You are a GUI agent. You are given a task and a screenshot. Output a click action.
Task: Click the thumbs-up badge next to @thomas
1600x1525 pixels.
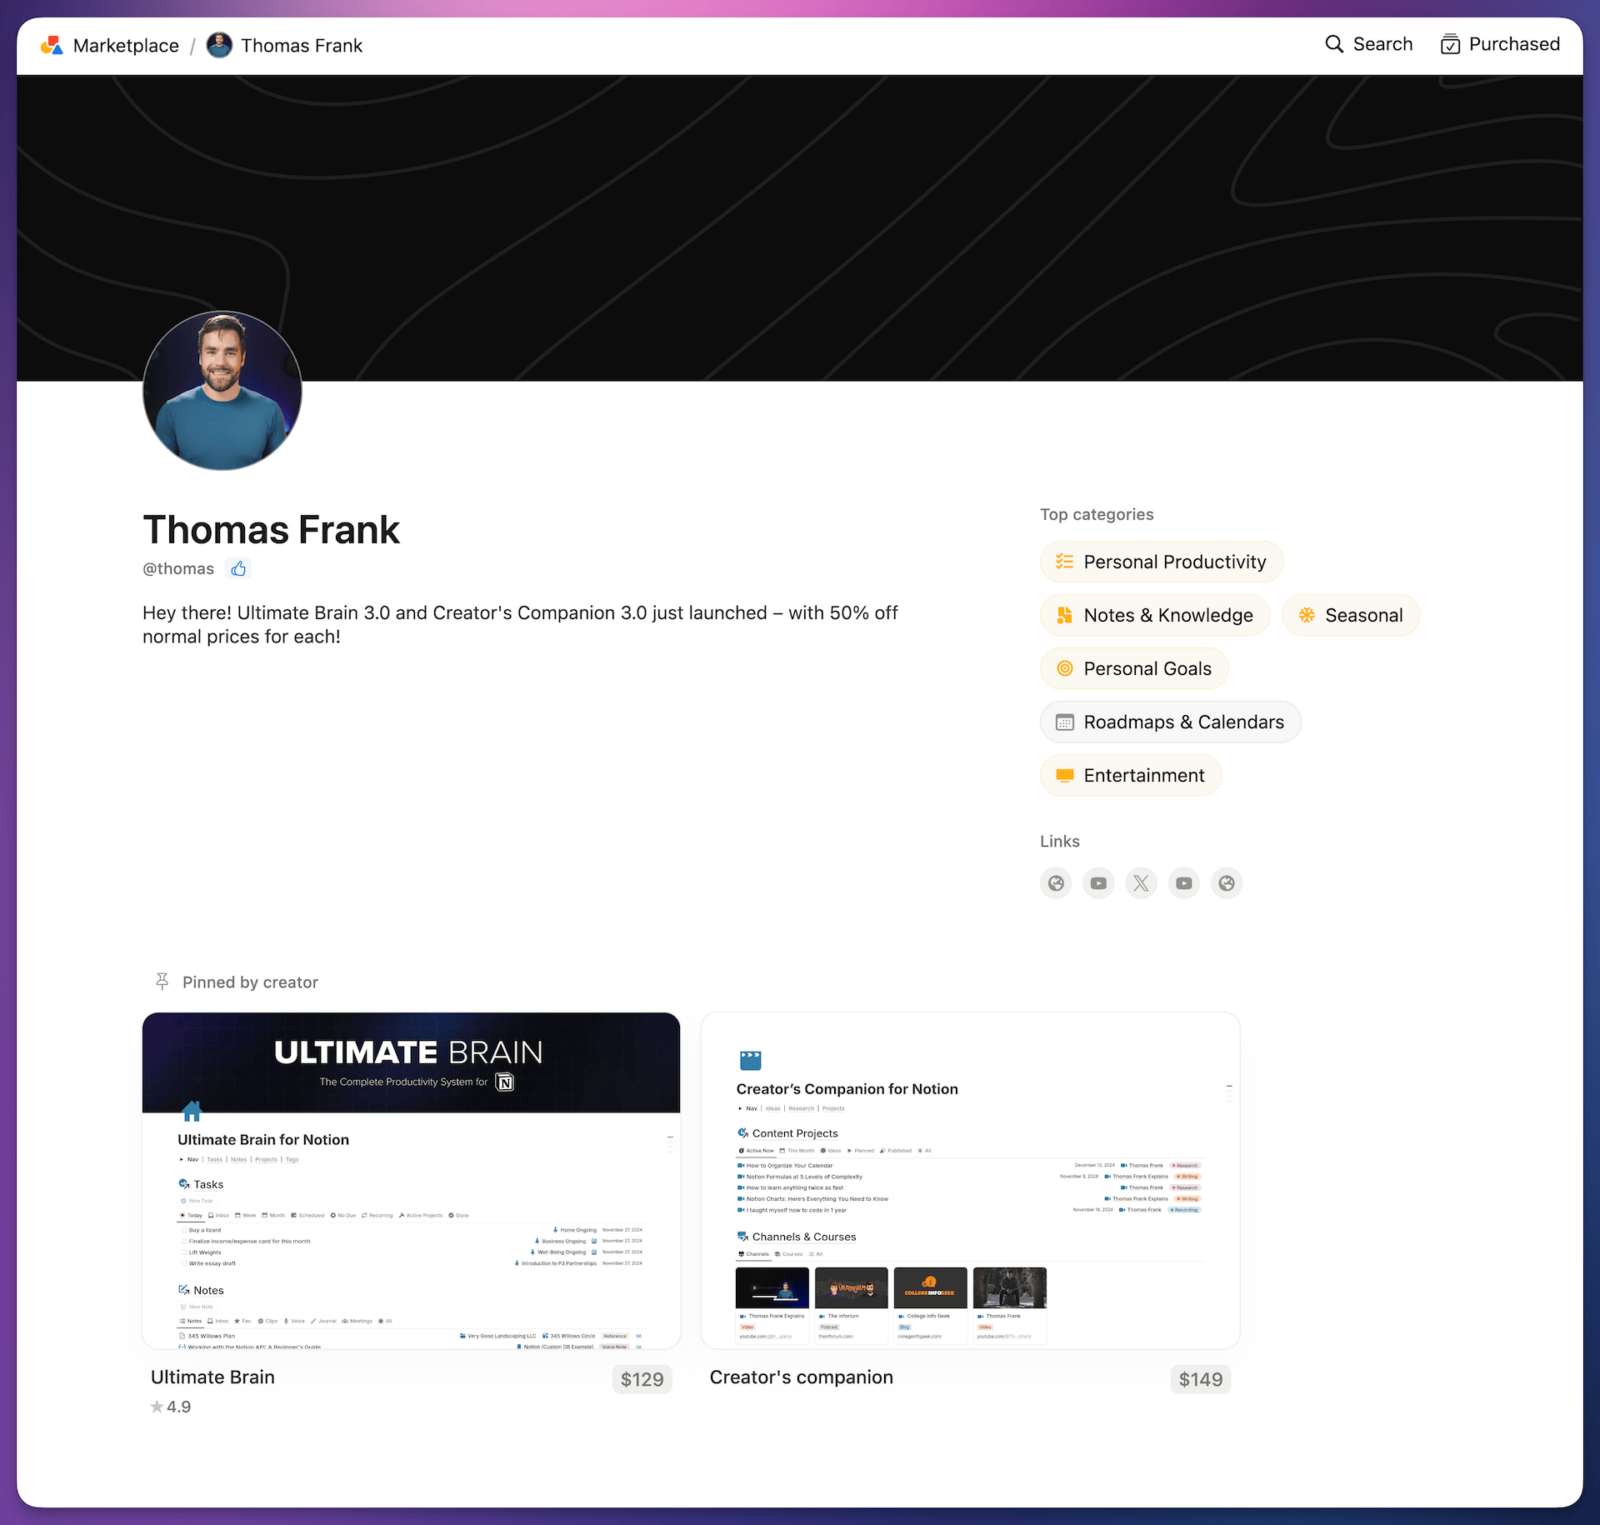[238, 568]
